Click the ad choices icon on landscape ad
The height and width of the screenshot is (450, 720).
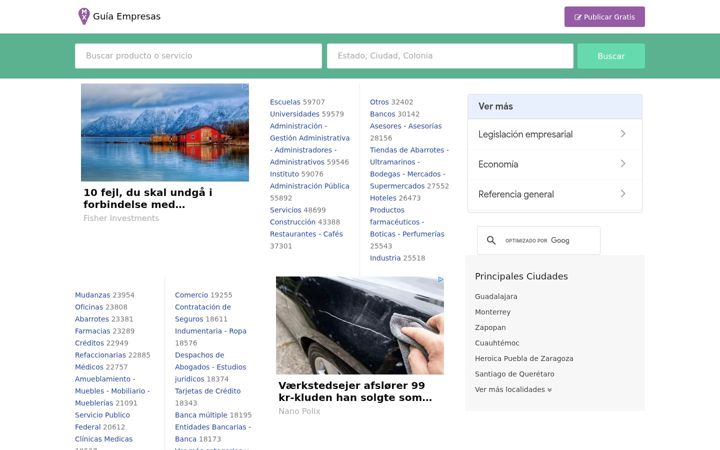click(246, 86)
